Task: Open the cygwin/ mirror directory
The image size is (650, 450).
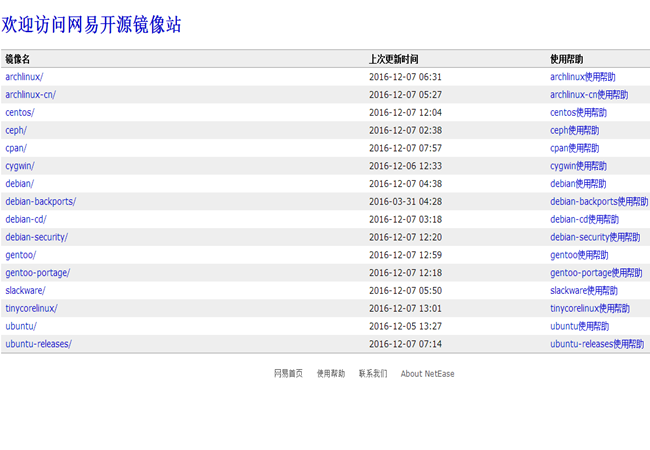Action: [20, 166]
